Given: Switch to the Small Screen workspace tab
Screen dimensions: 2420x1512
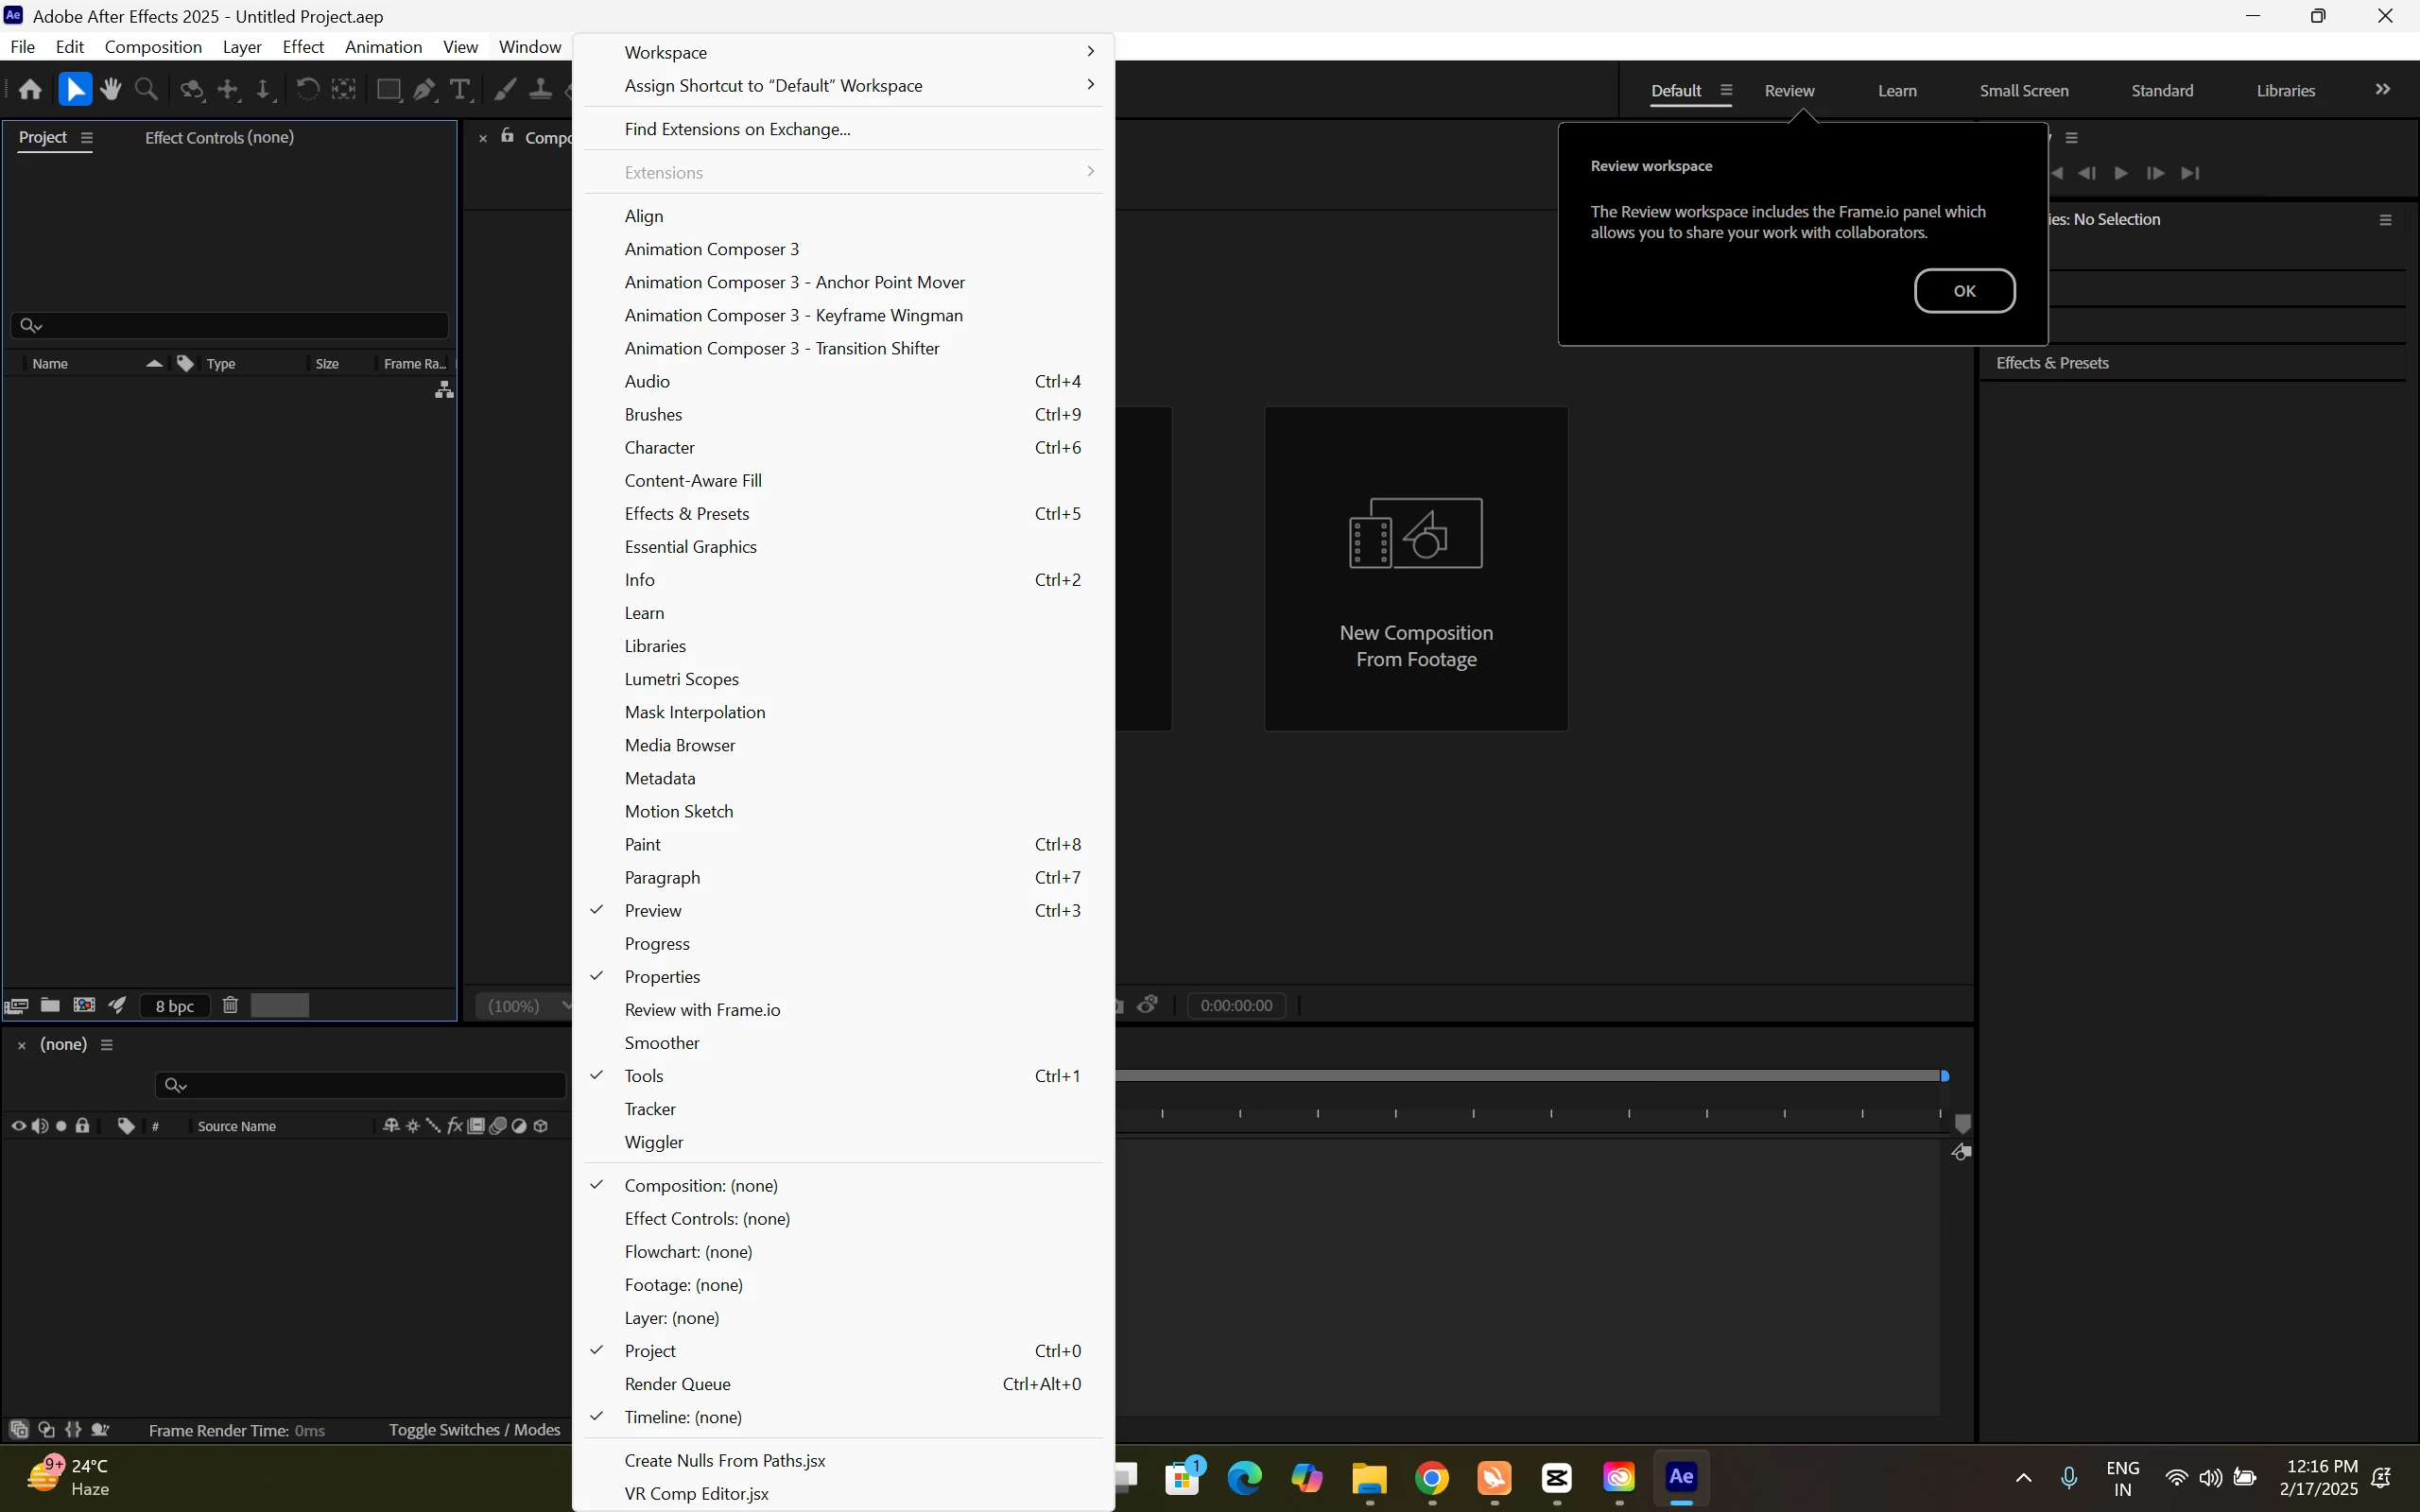Looking at the screenshot, I should 2024,90.
